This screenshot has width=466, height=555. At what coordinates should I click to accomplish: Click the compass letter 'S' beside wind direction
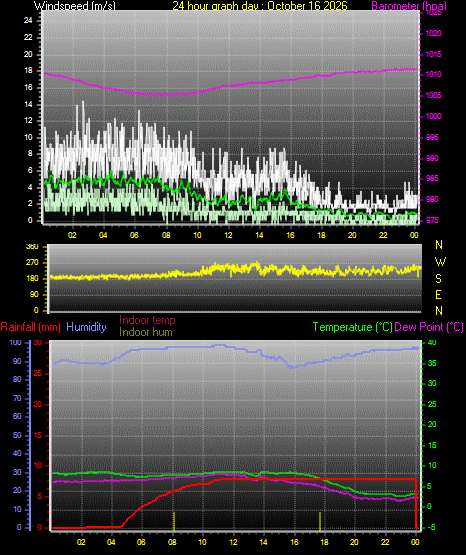(x=438, y=279)
